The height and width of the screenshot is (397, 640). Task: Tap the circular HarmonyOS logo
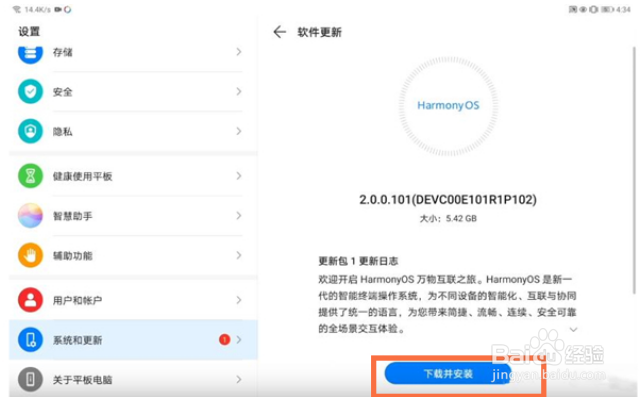(x=448, y=106)
